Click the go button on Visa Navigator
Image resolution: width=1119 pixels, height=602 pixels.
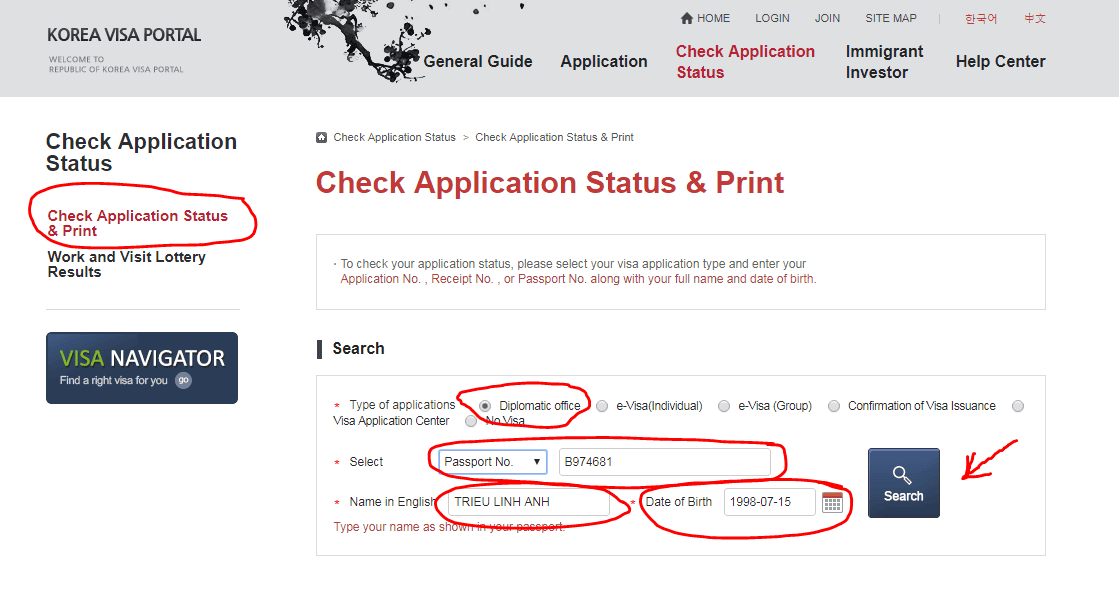[x=183, y=380]
